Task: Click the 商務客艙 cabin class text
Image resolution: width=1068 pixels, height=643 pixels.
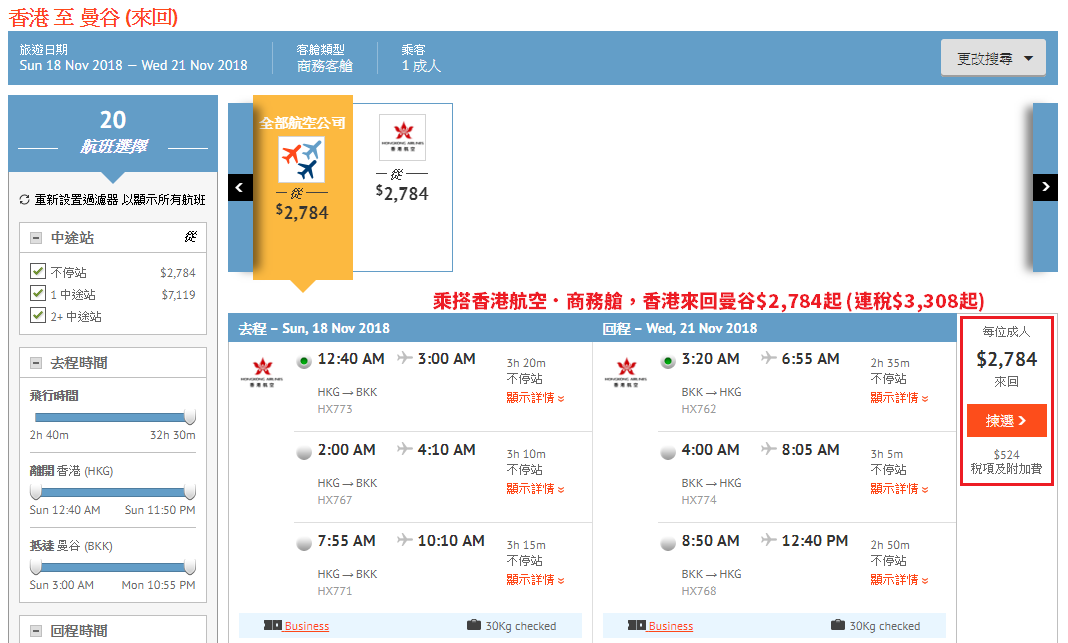Action: [x=325, y=66]
